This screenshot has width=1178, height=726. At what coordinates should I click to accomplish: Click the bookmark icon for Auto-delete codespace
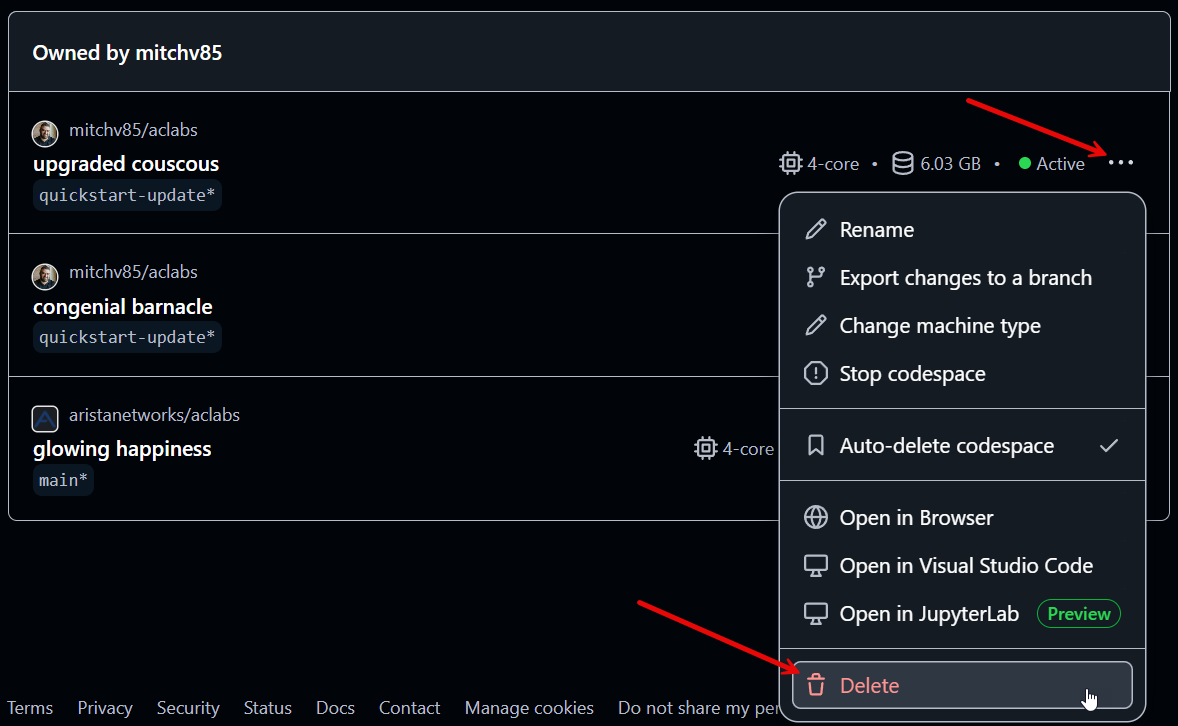point(816,446)
